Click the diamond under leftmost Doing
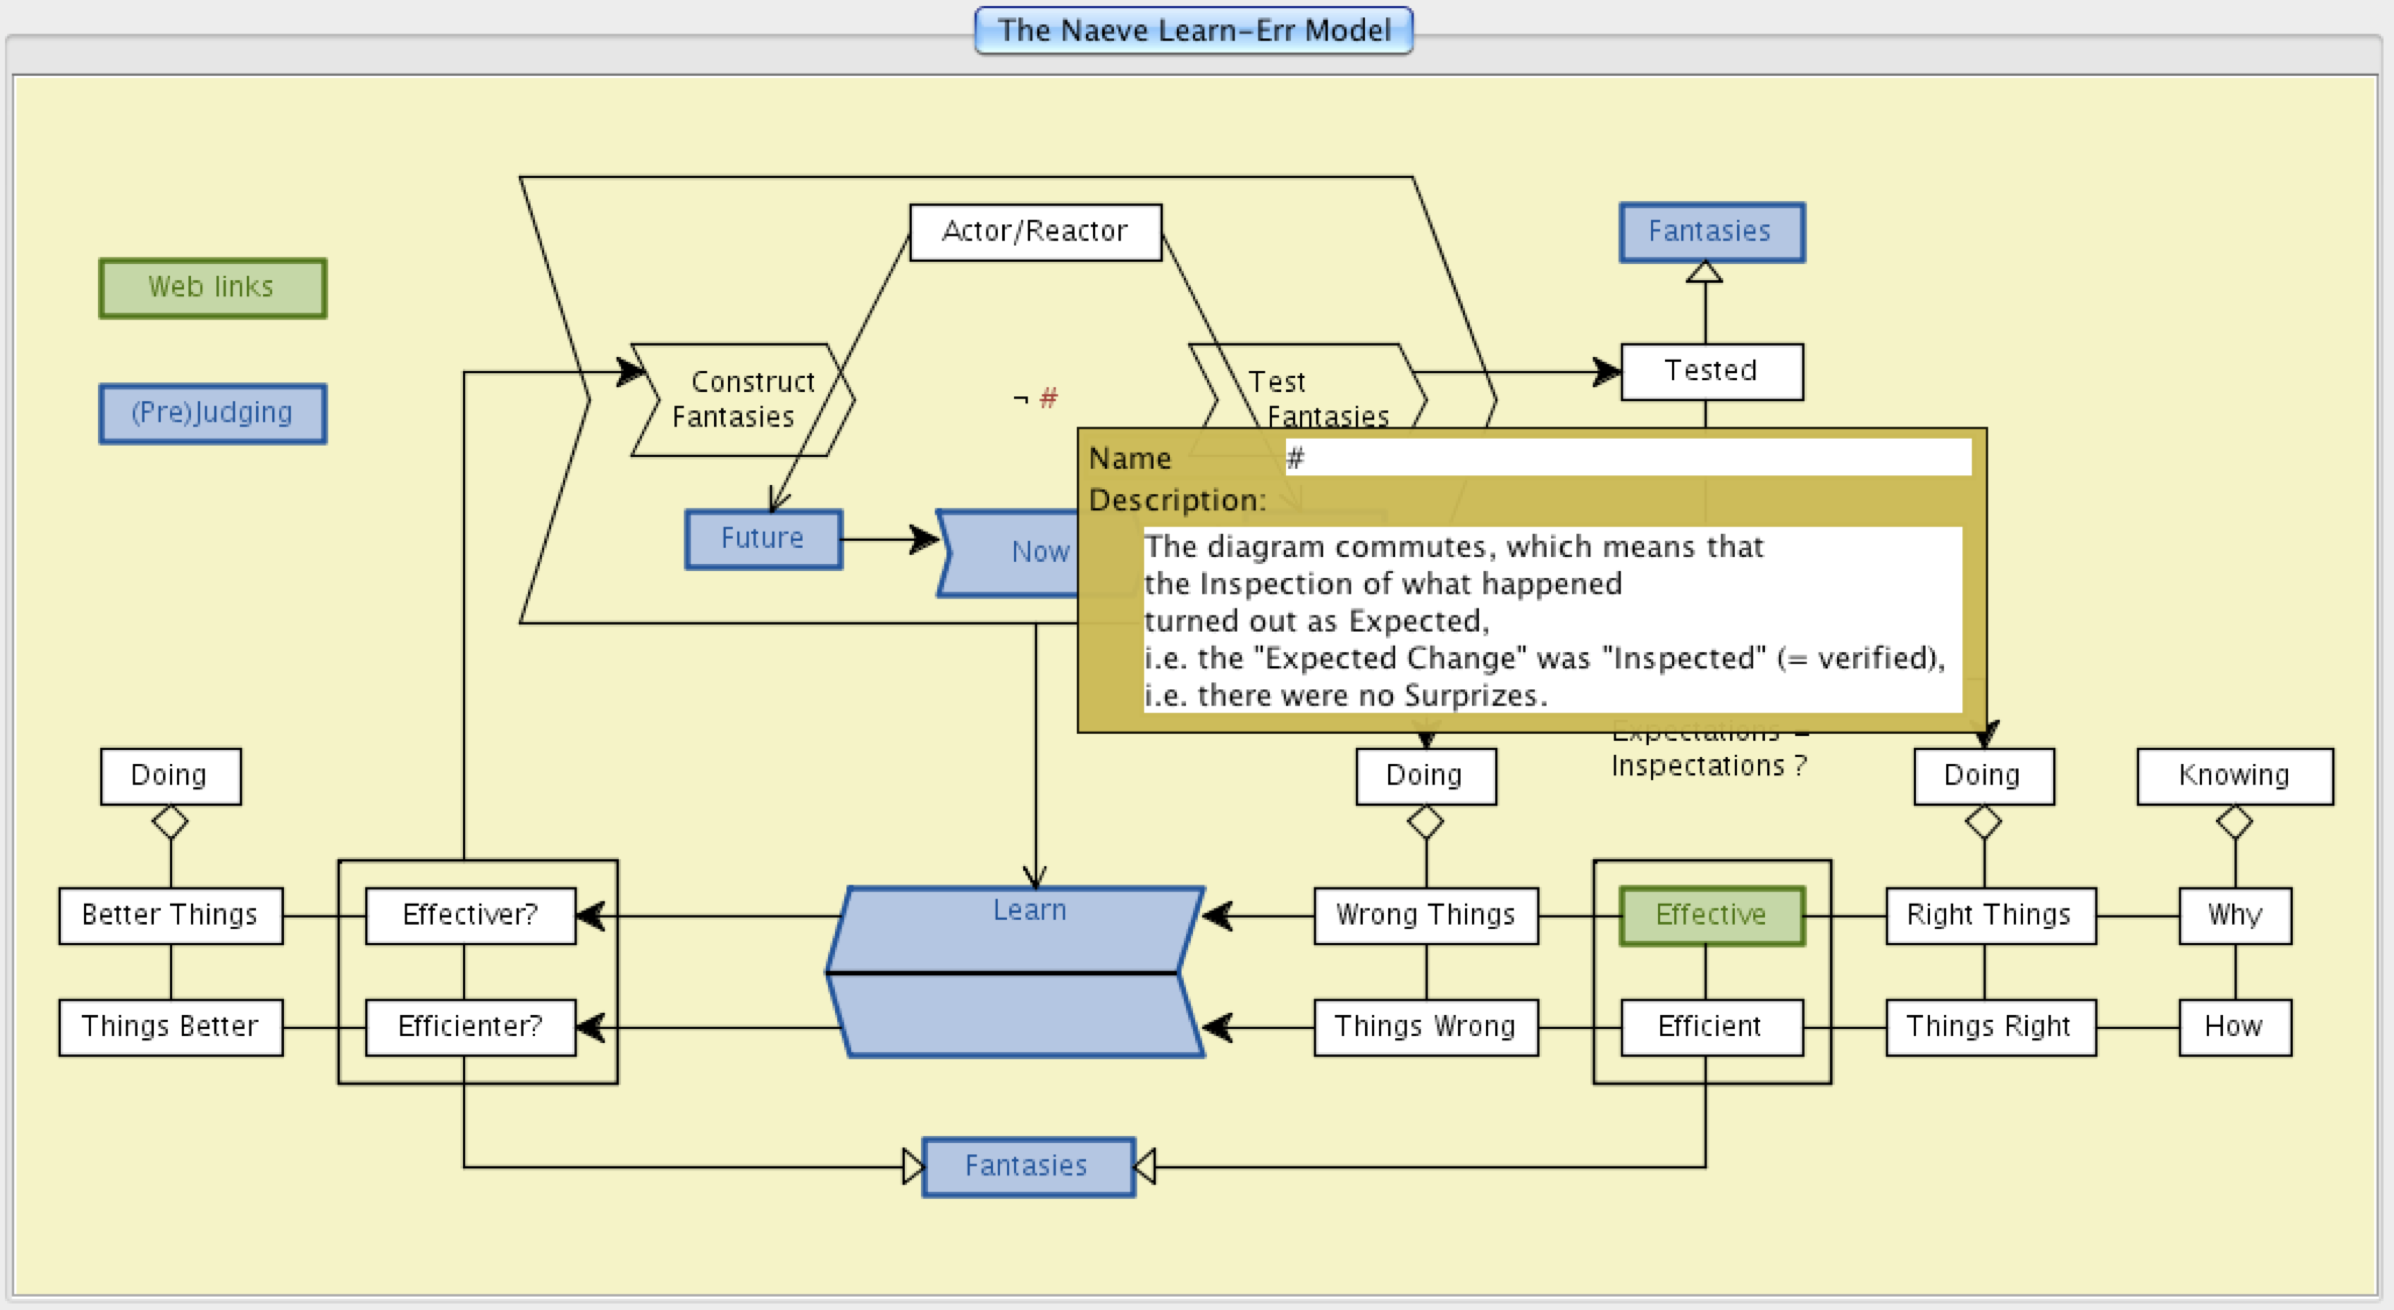 tap(170, 823)
